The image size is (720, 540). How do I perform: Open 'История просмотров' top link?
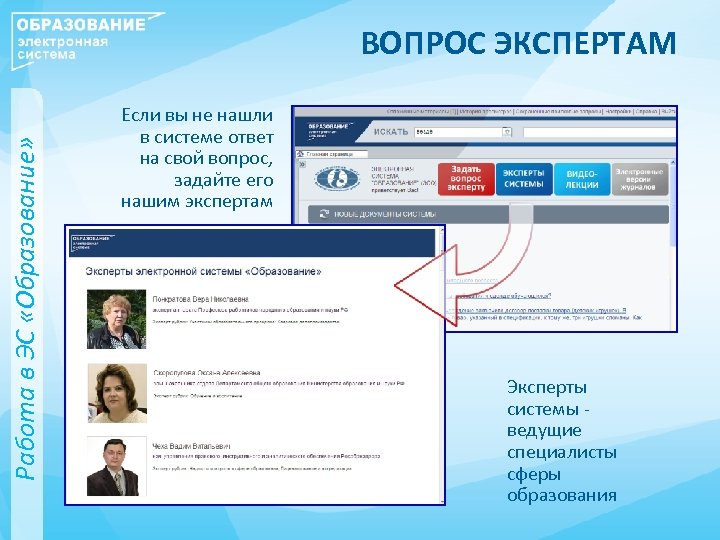pos(485,112)
